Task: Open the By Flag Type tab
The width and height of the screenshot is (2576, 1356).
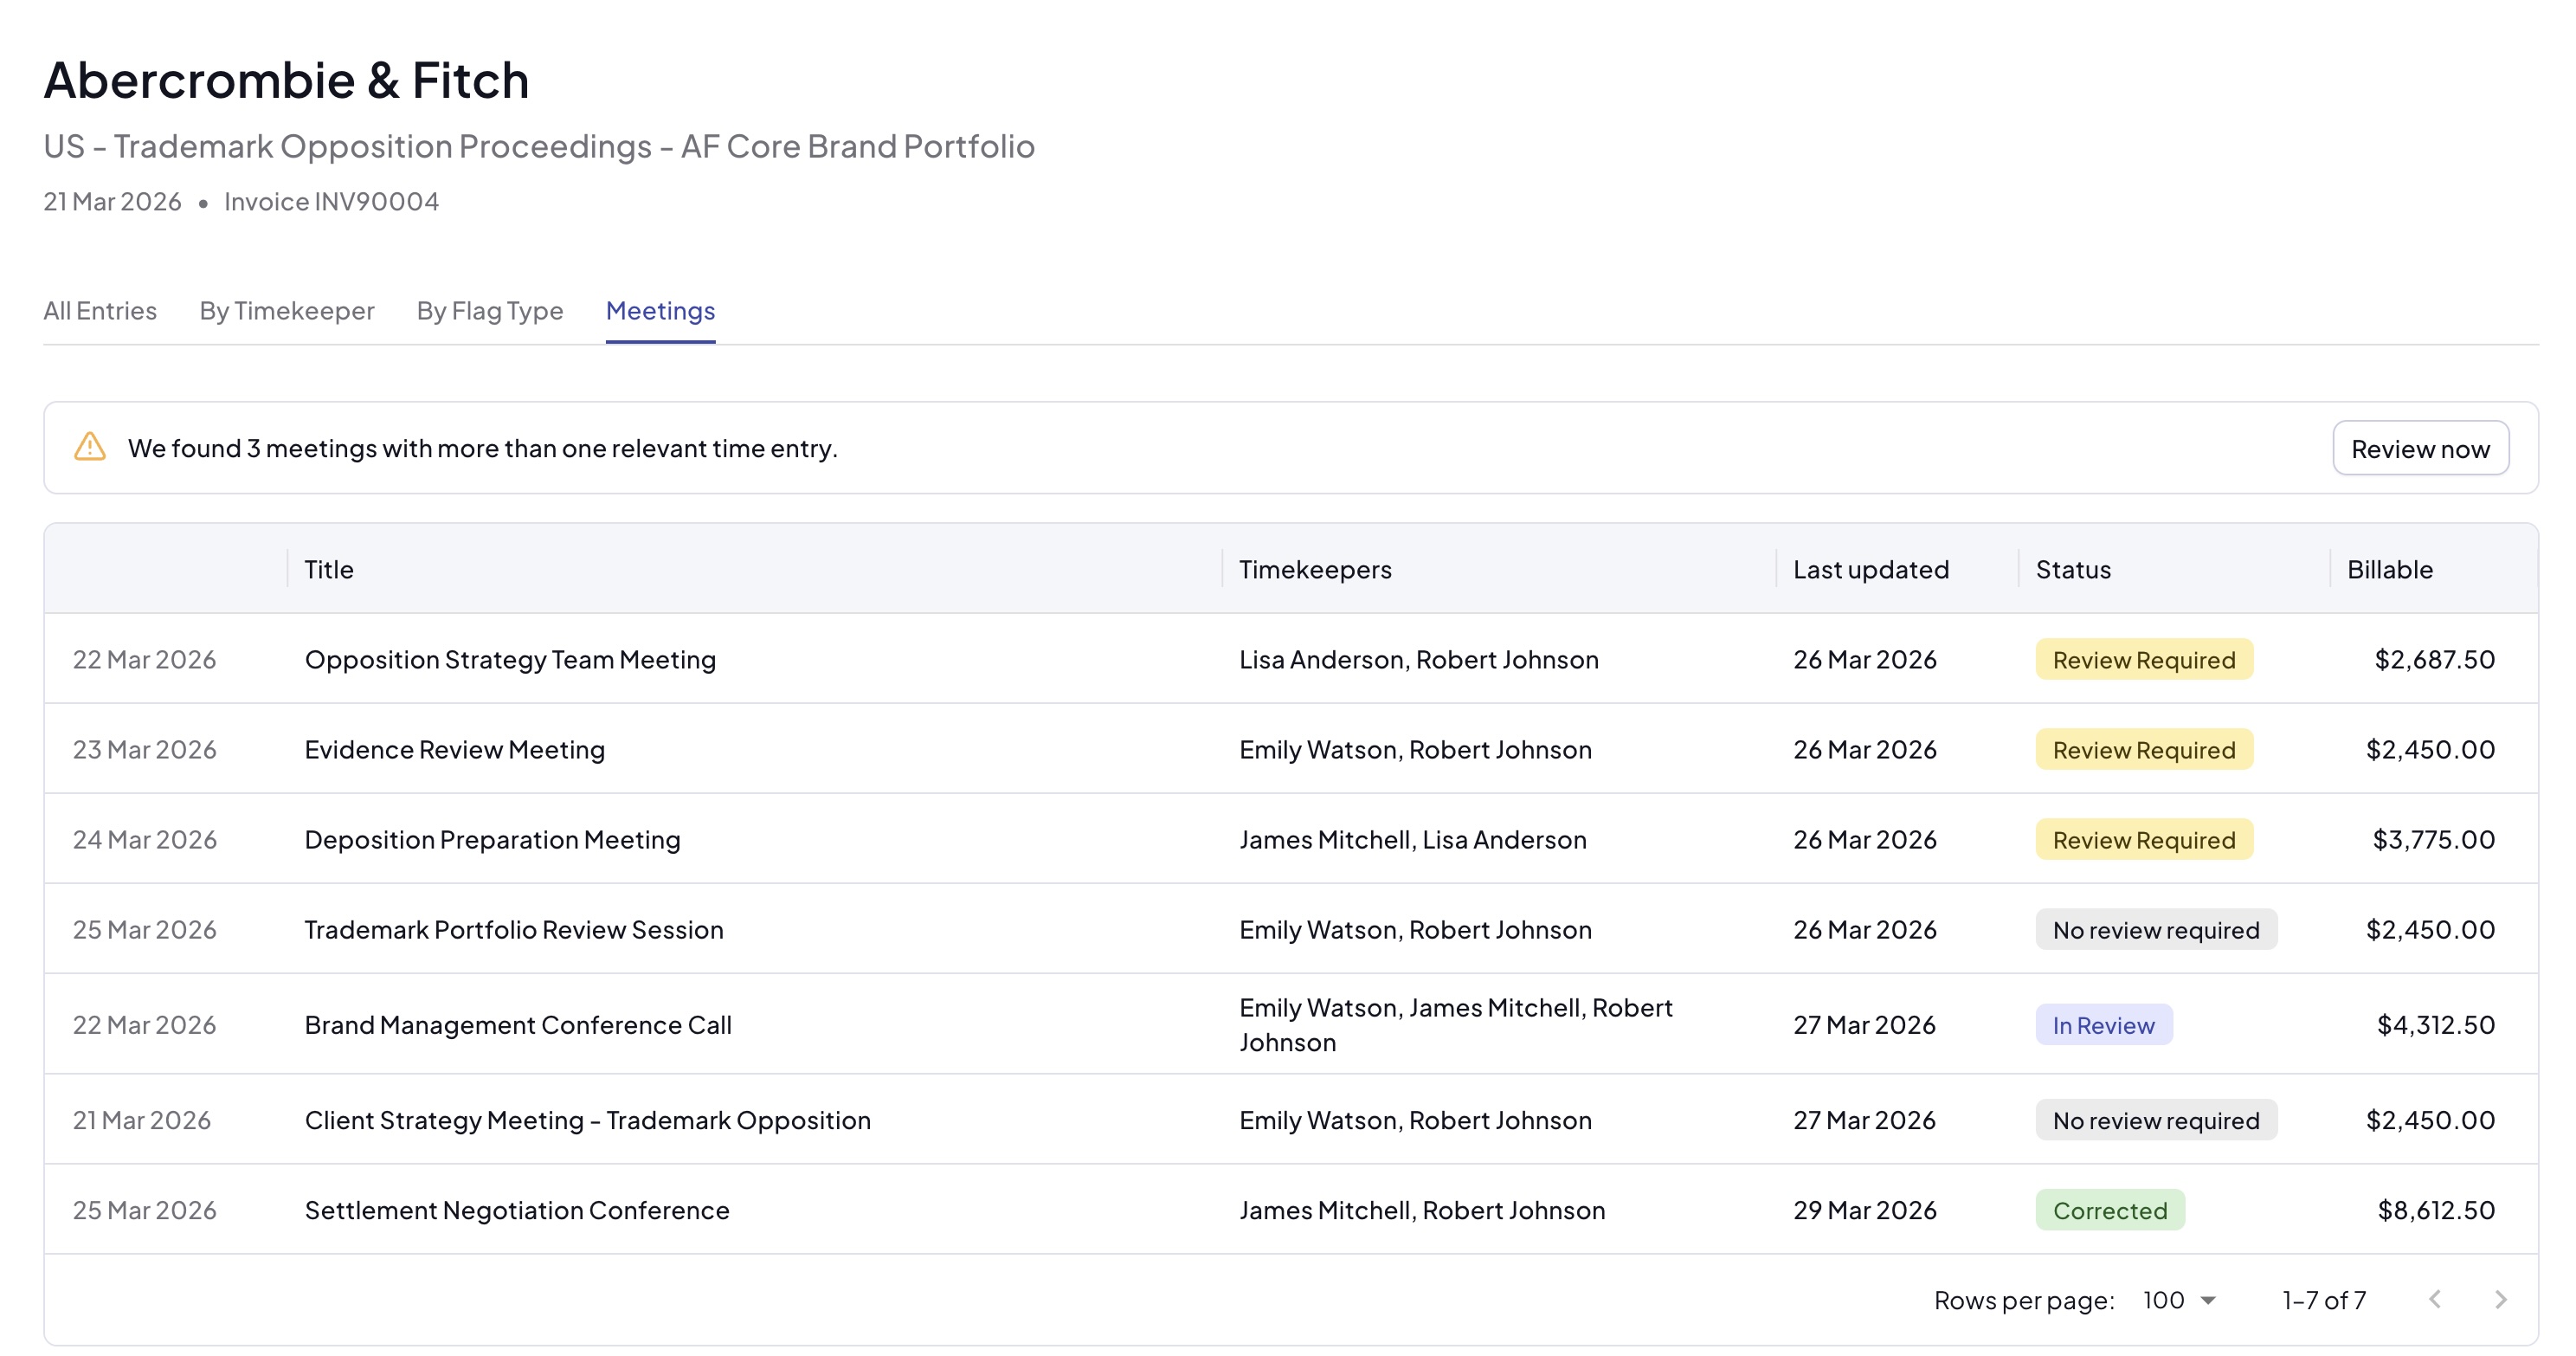Action: click(x=490, y=311)
